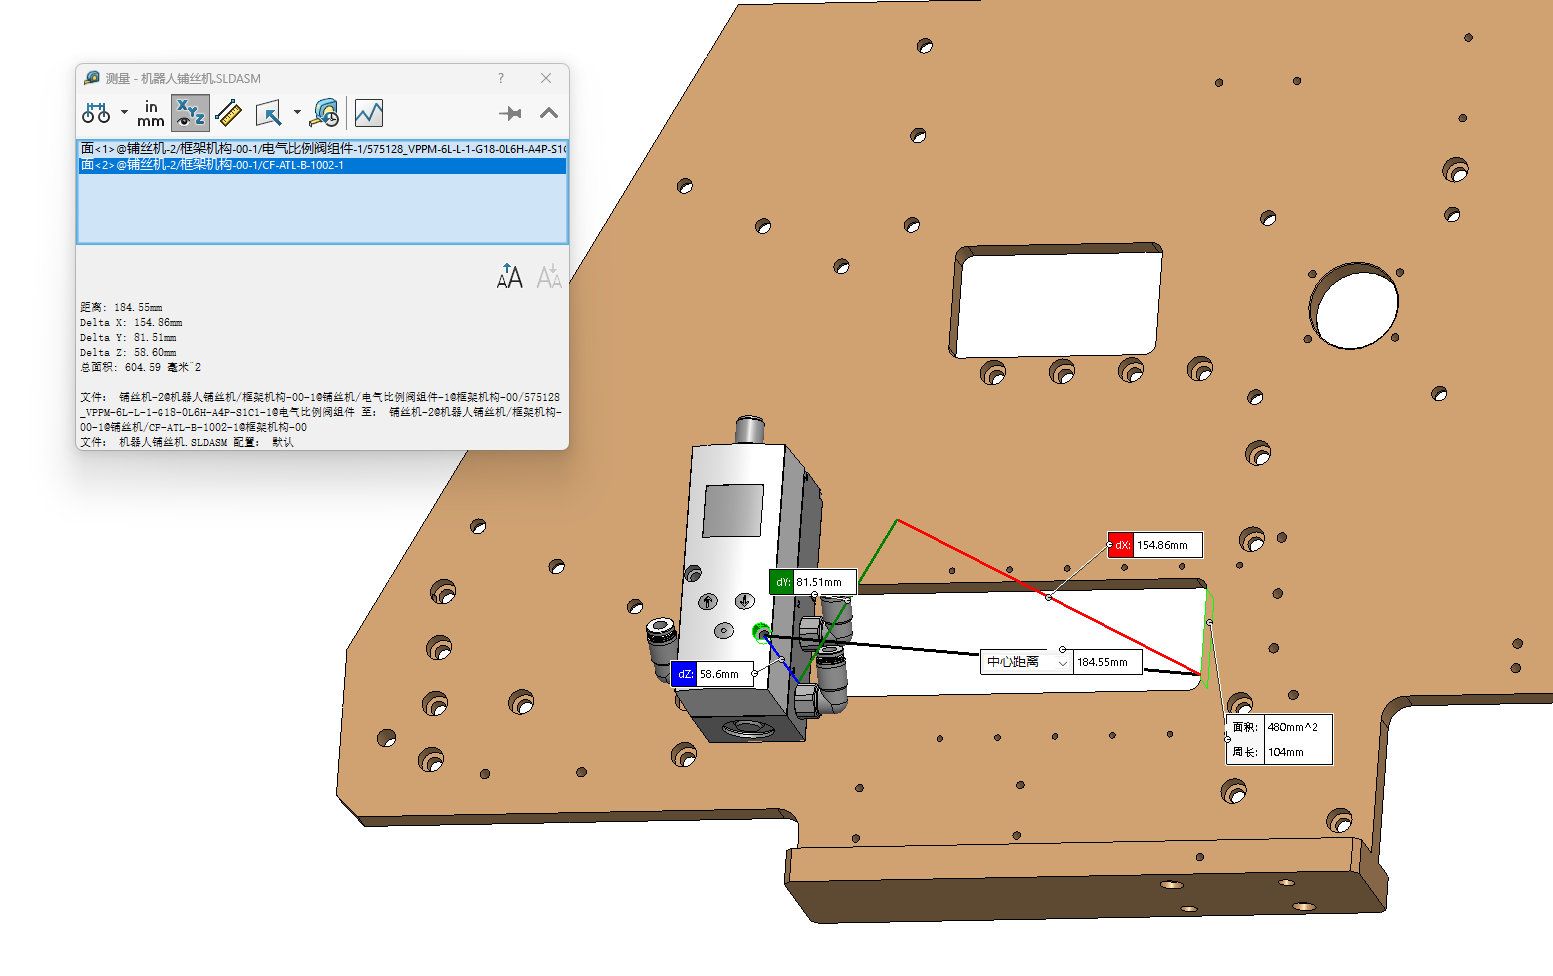Click the 距离: 184.55mm result line

click(121, 307)
